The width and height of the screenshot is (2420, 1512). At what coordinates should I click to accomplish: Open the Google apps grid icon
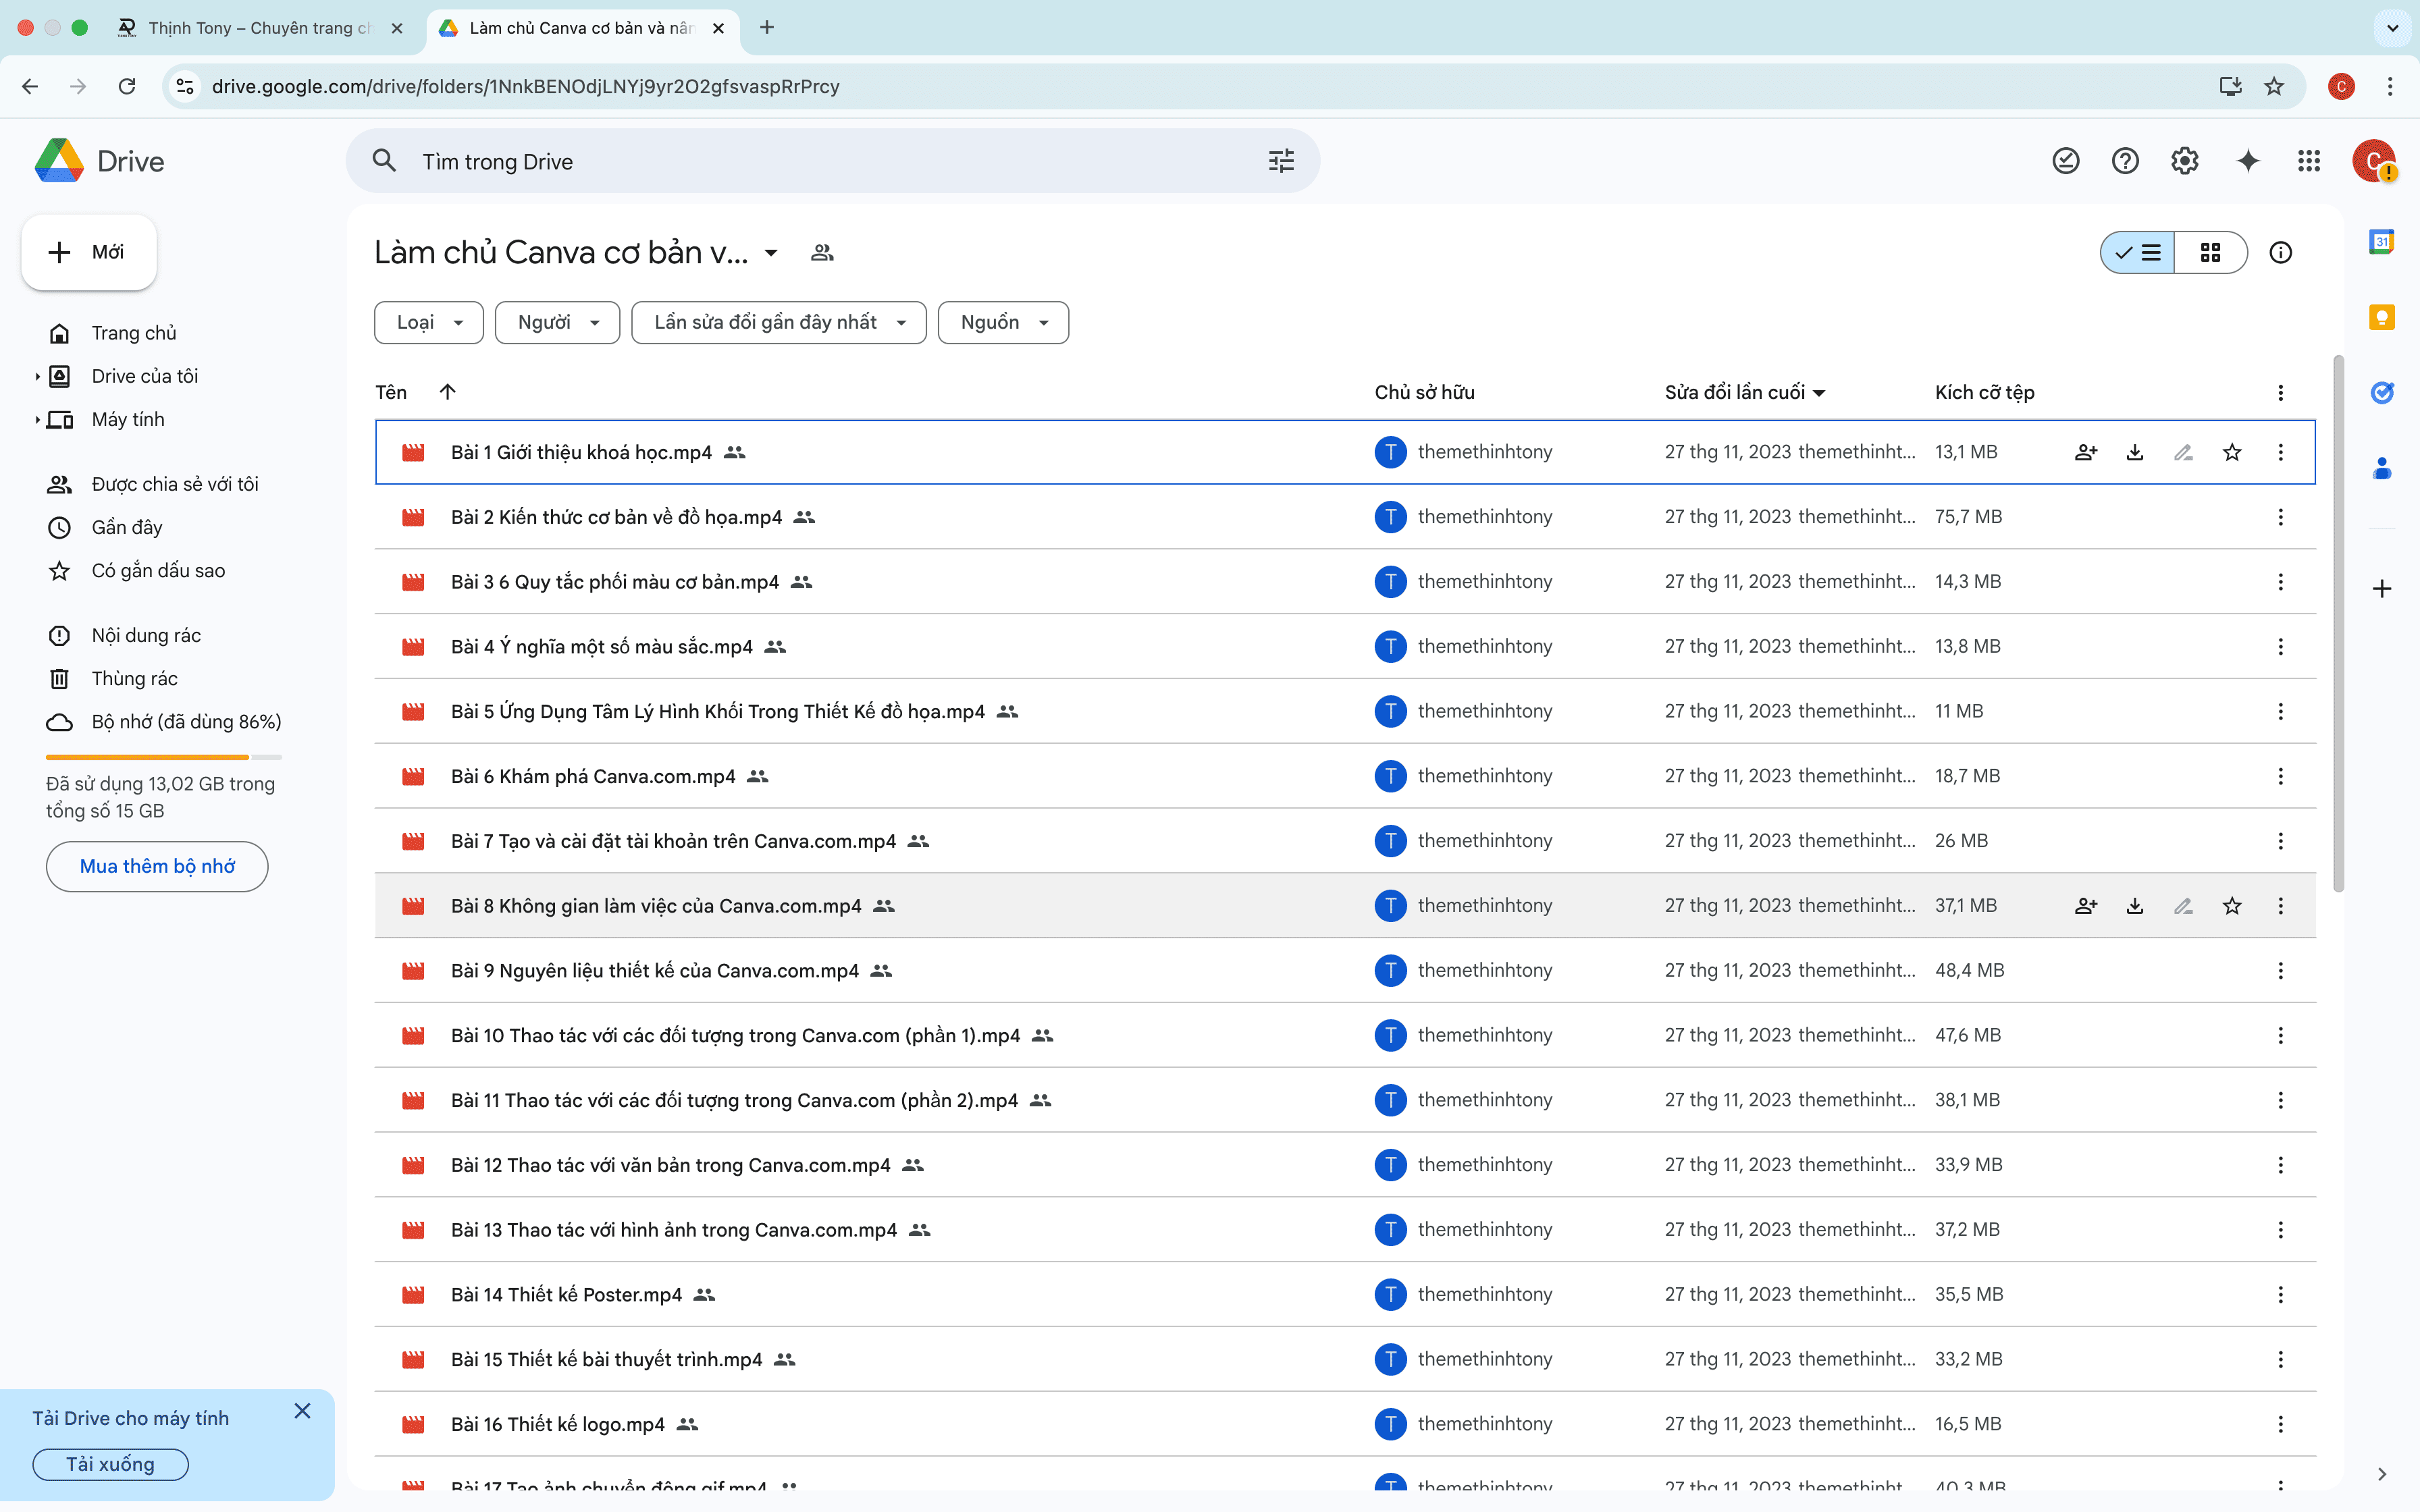(2308, 161)
